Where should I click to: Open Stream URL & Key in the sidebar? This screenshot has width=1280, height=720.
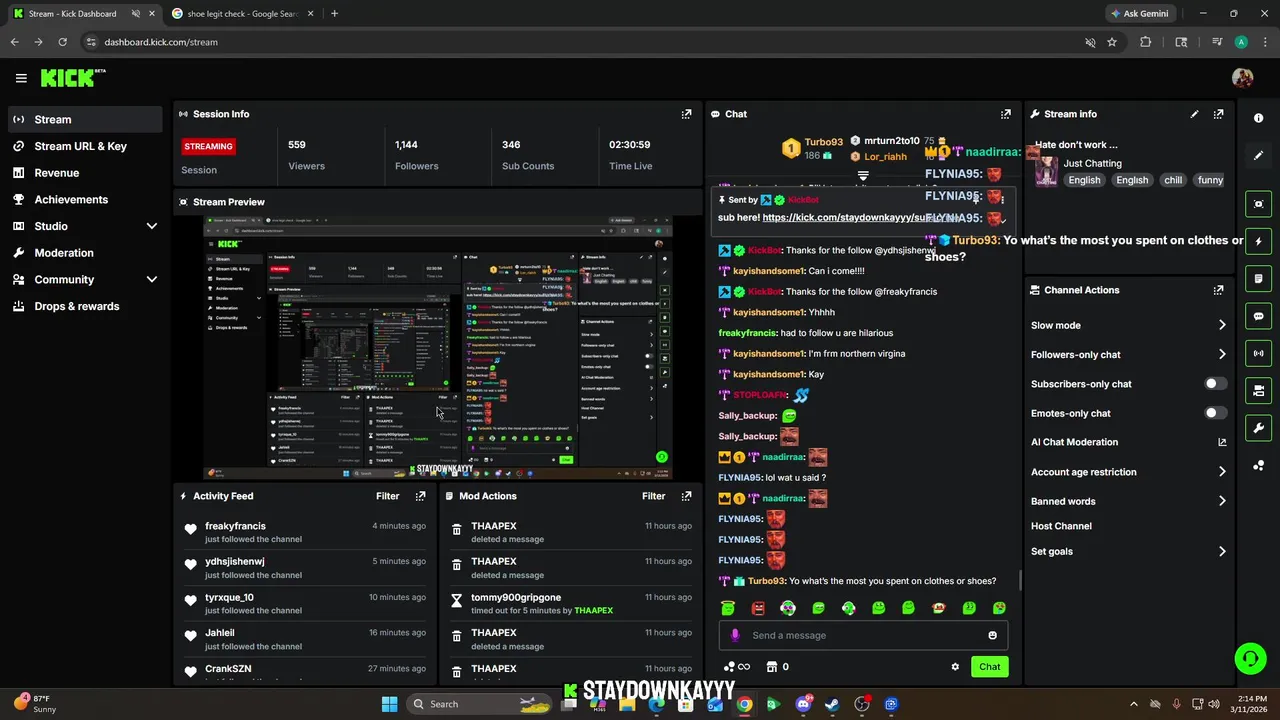click(x=84, y=146)
